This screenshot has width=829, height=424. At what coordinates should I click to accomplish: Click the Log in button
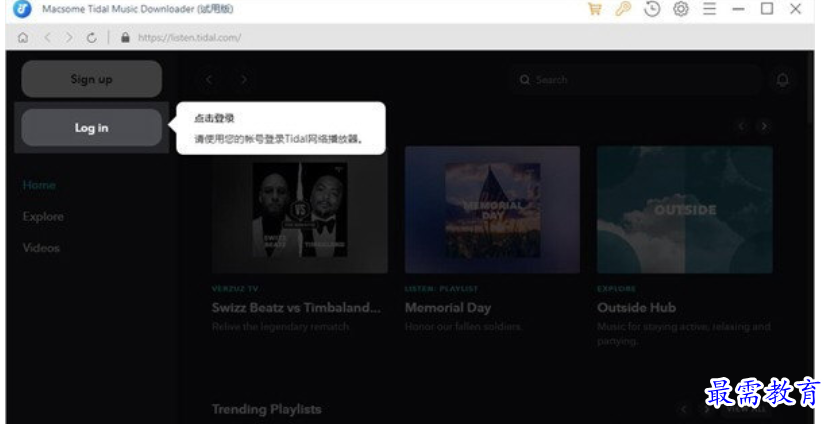pos(91,128)
